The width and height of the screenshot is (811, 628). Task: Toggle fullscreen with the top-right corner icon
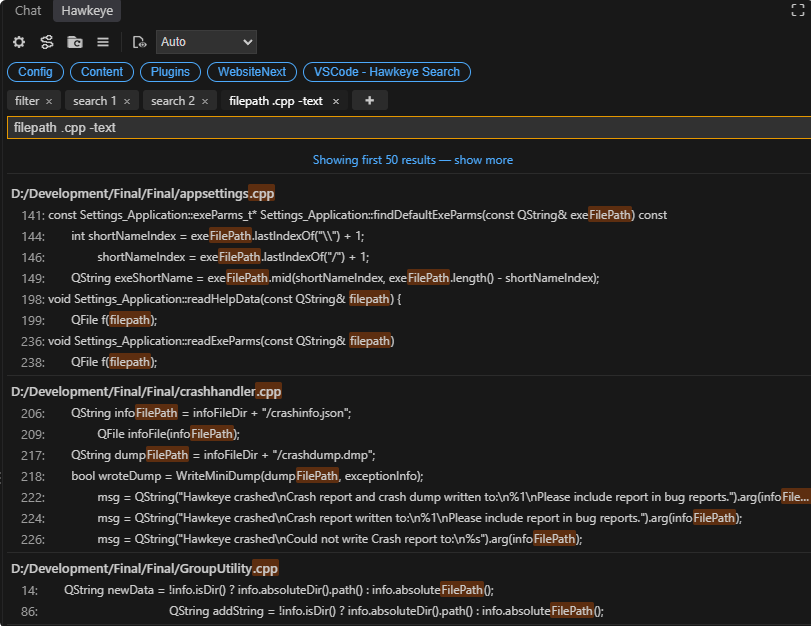coord(798,10)
